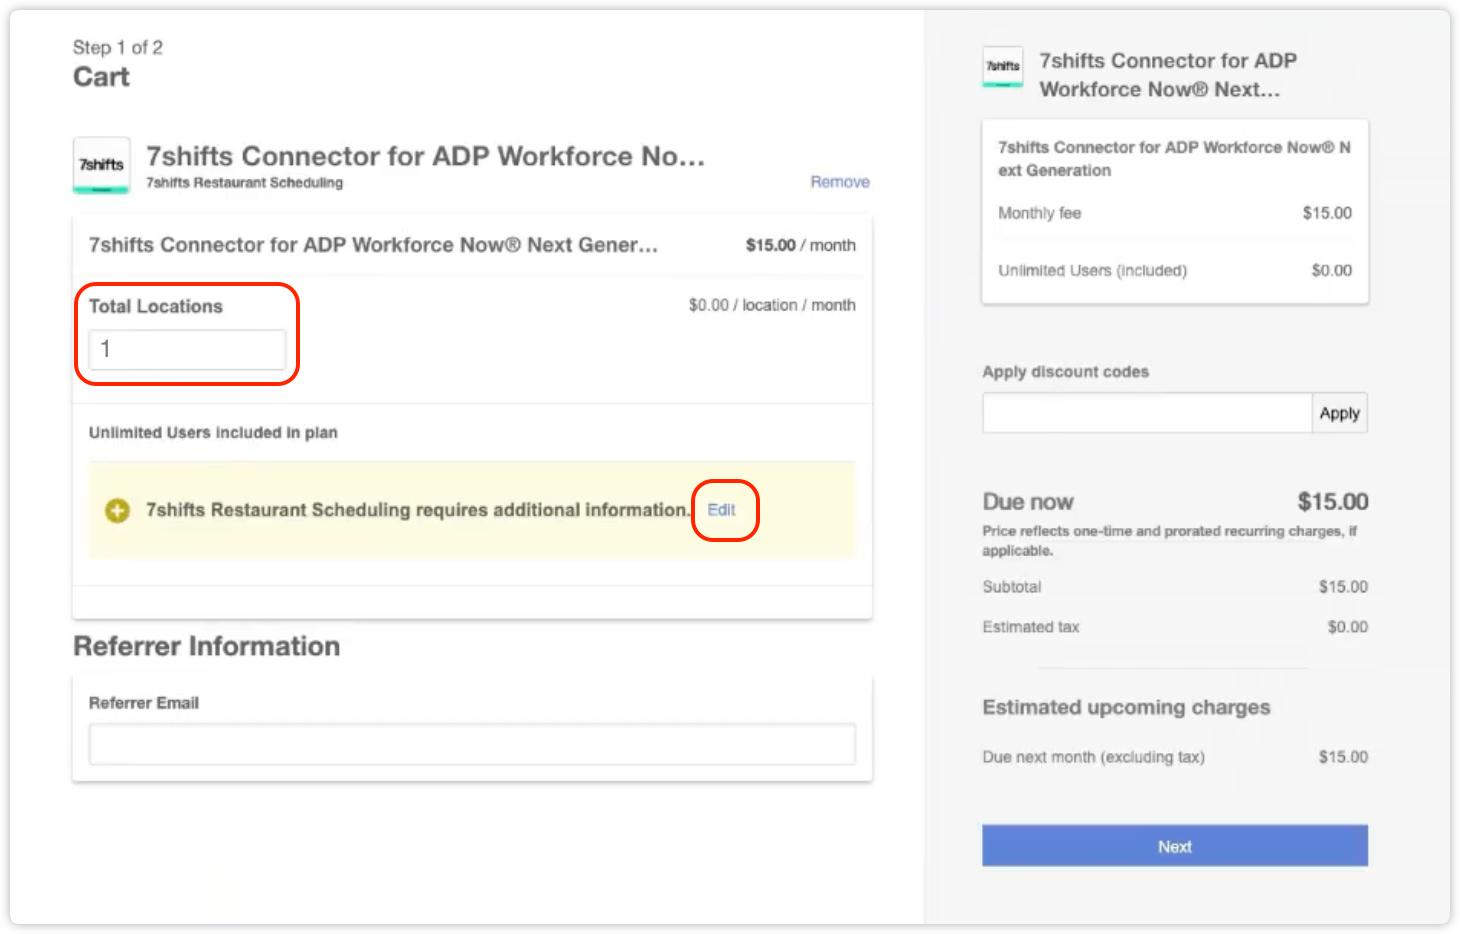Click the Step 1 of 2 indicator
The height and width of the screenshot is (934, 1460).
tap(117, 48)
